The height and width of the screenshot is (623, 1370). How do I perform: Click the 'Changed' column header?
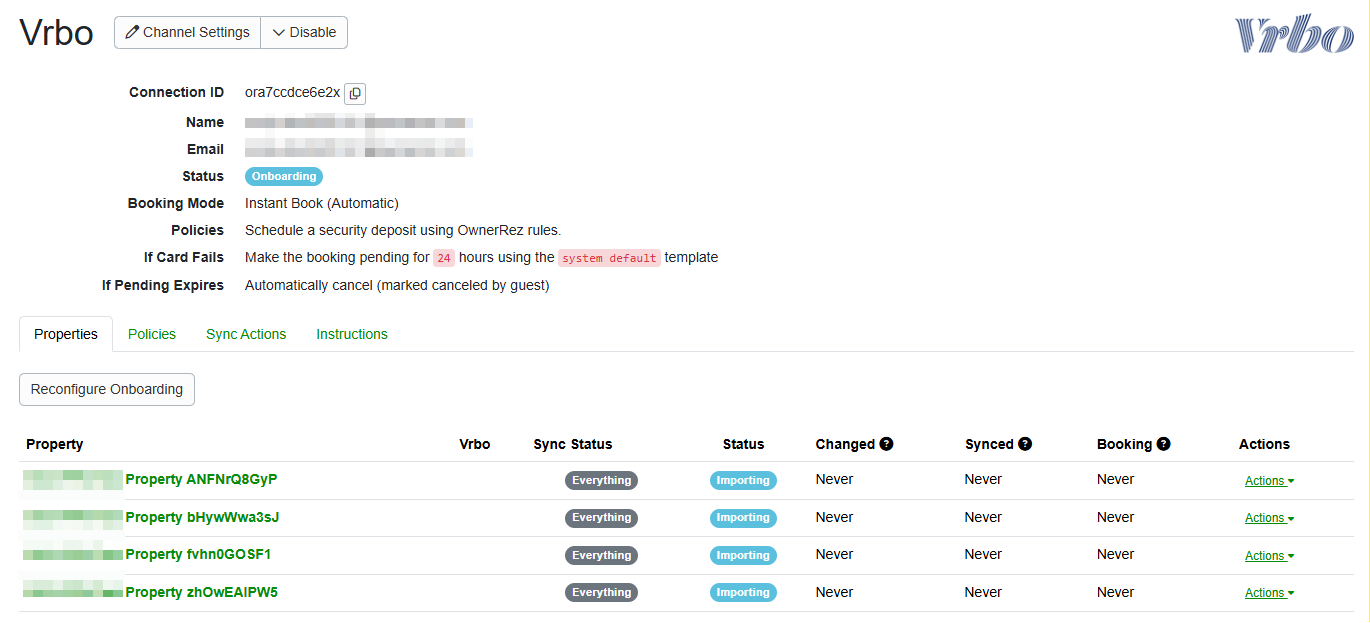(x=845, y=444)
